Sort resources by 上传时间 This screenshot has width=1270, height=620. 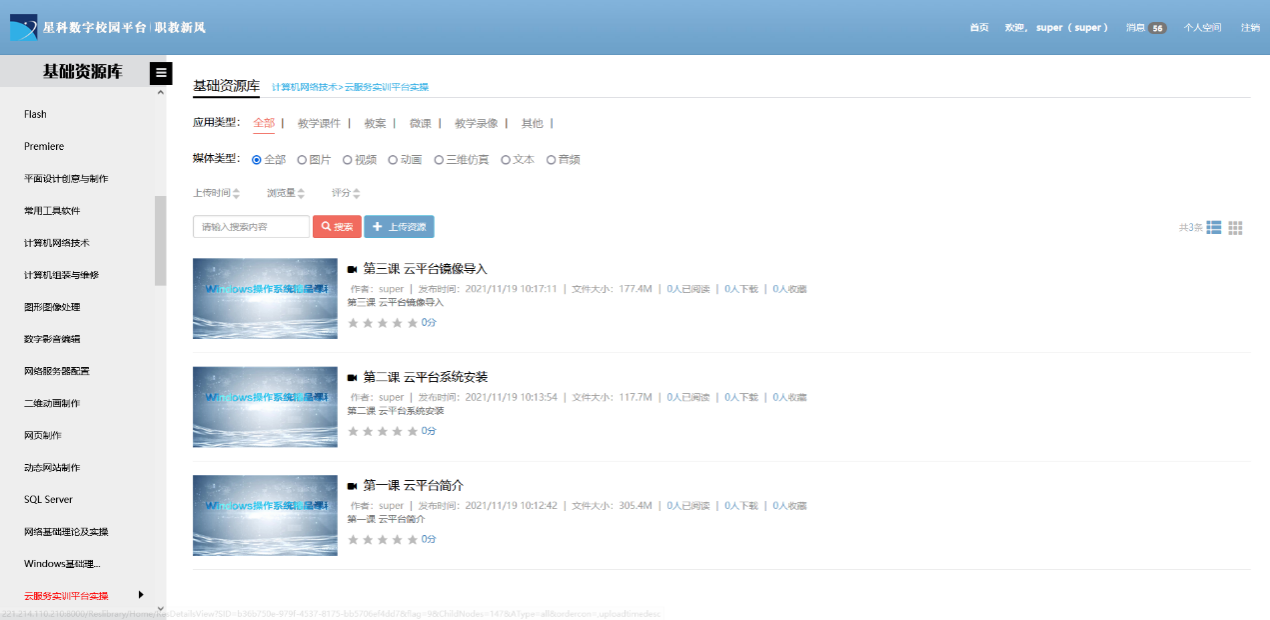click(x=216, y=193)
